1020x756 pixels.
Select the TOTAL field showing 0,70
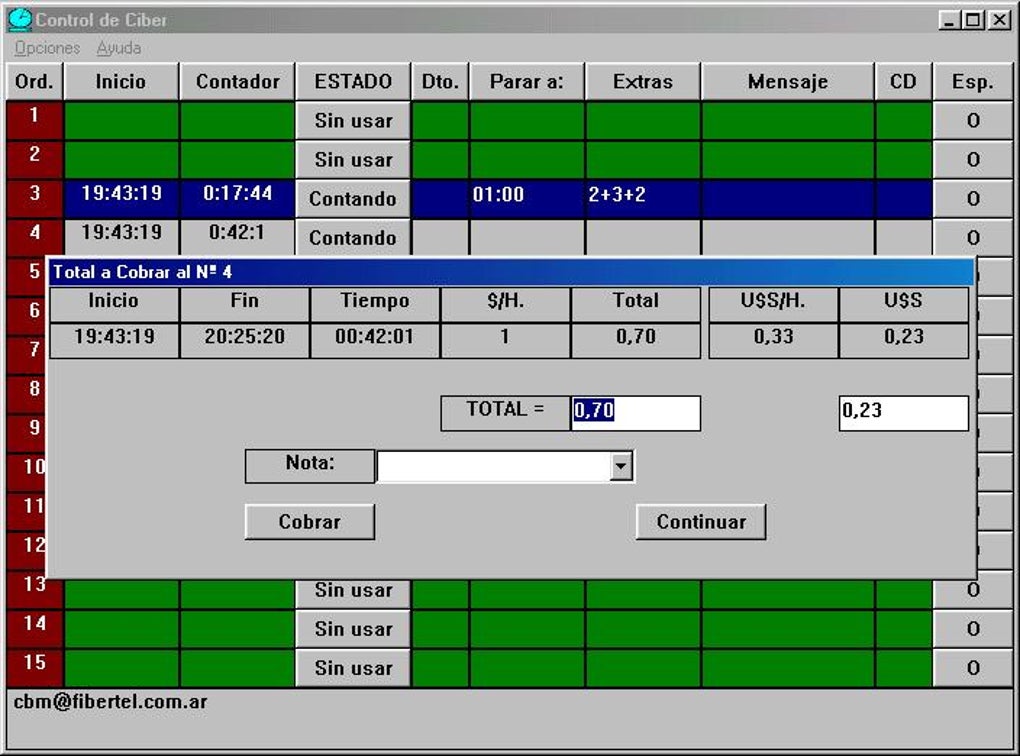tap(634, 412)
